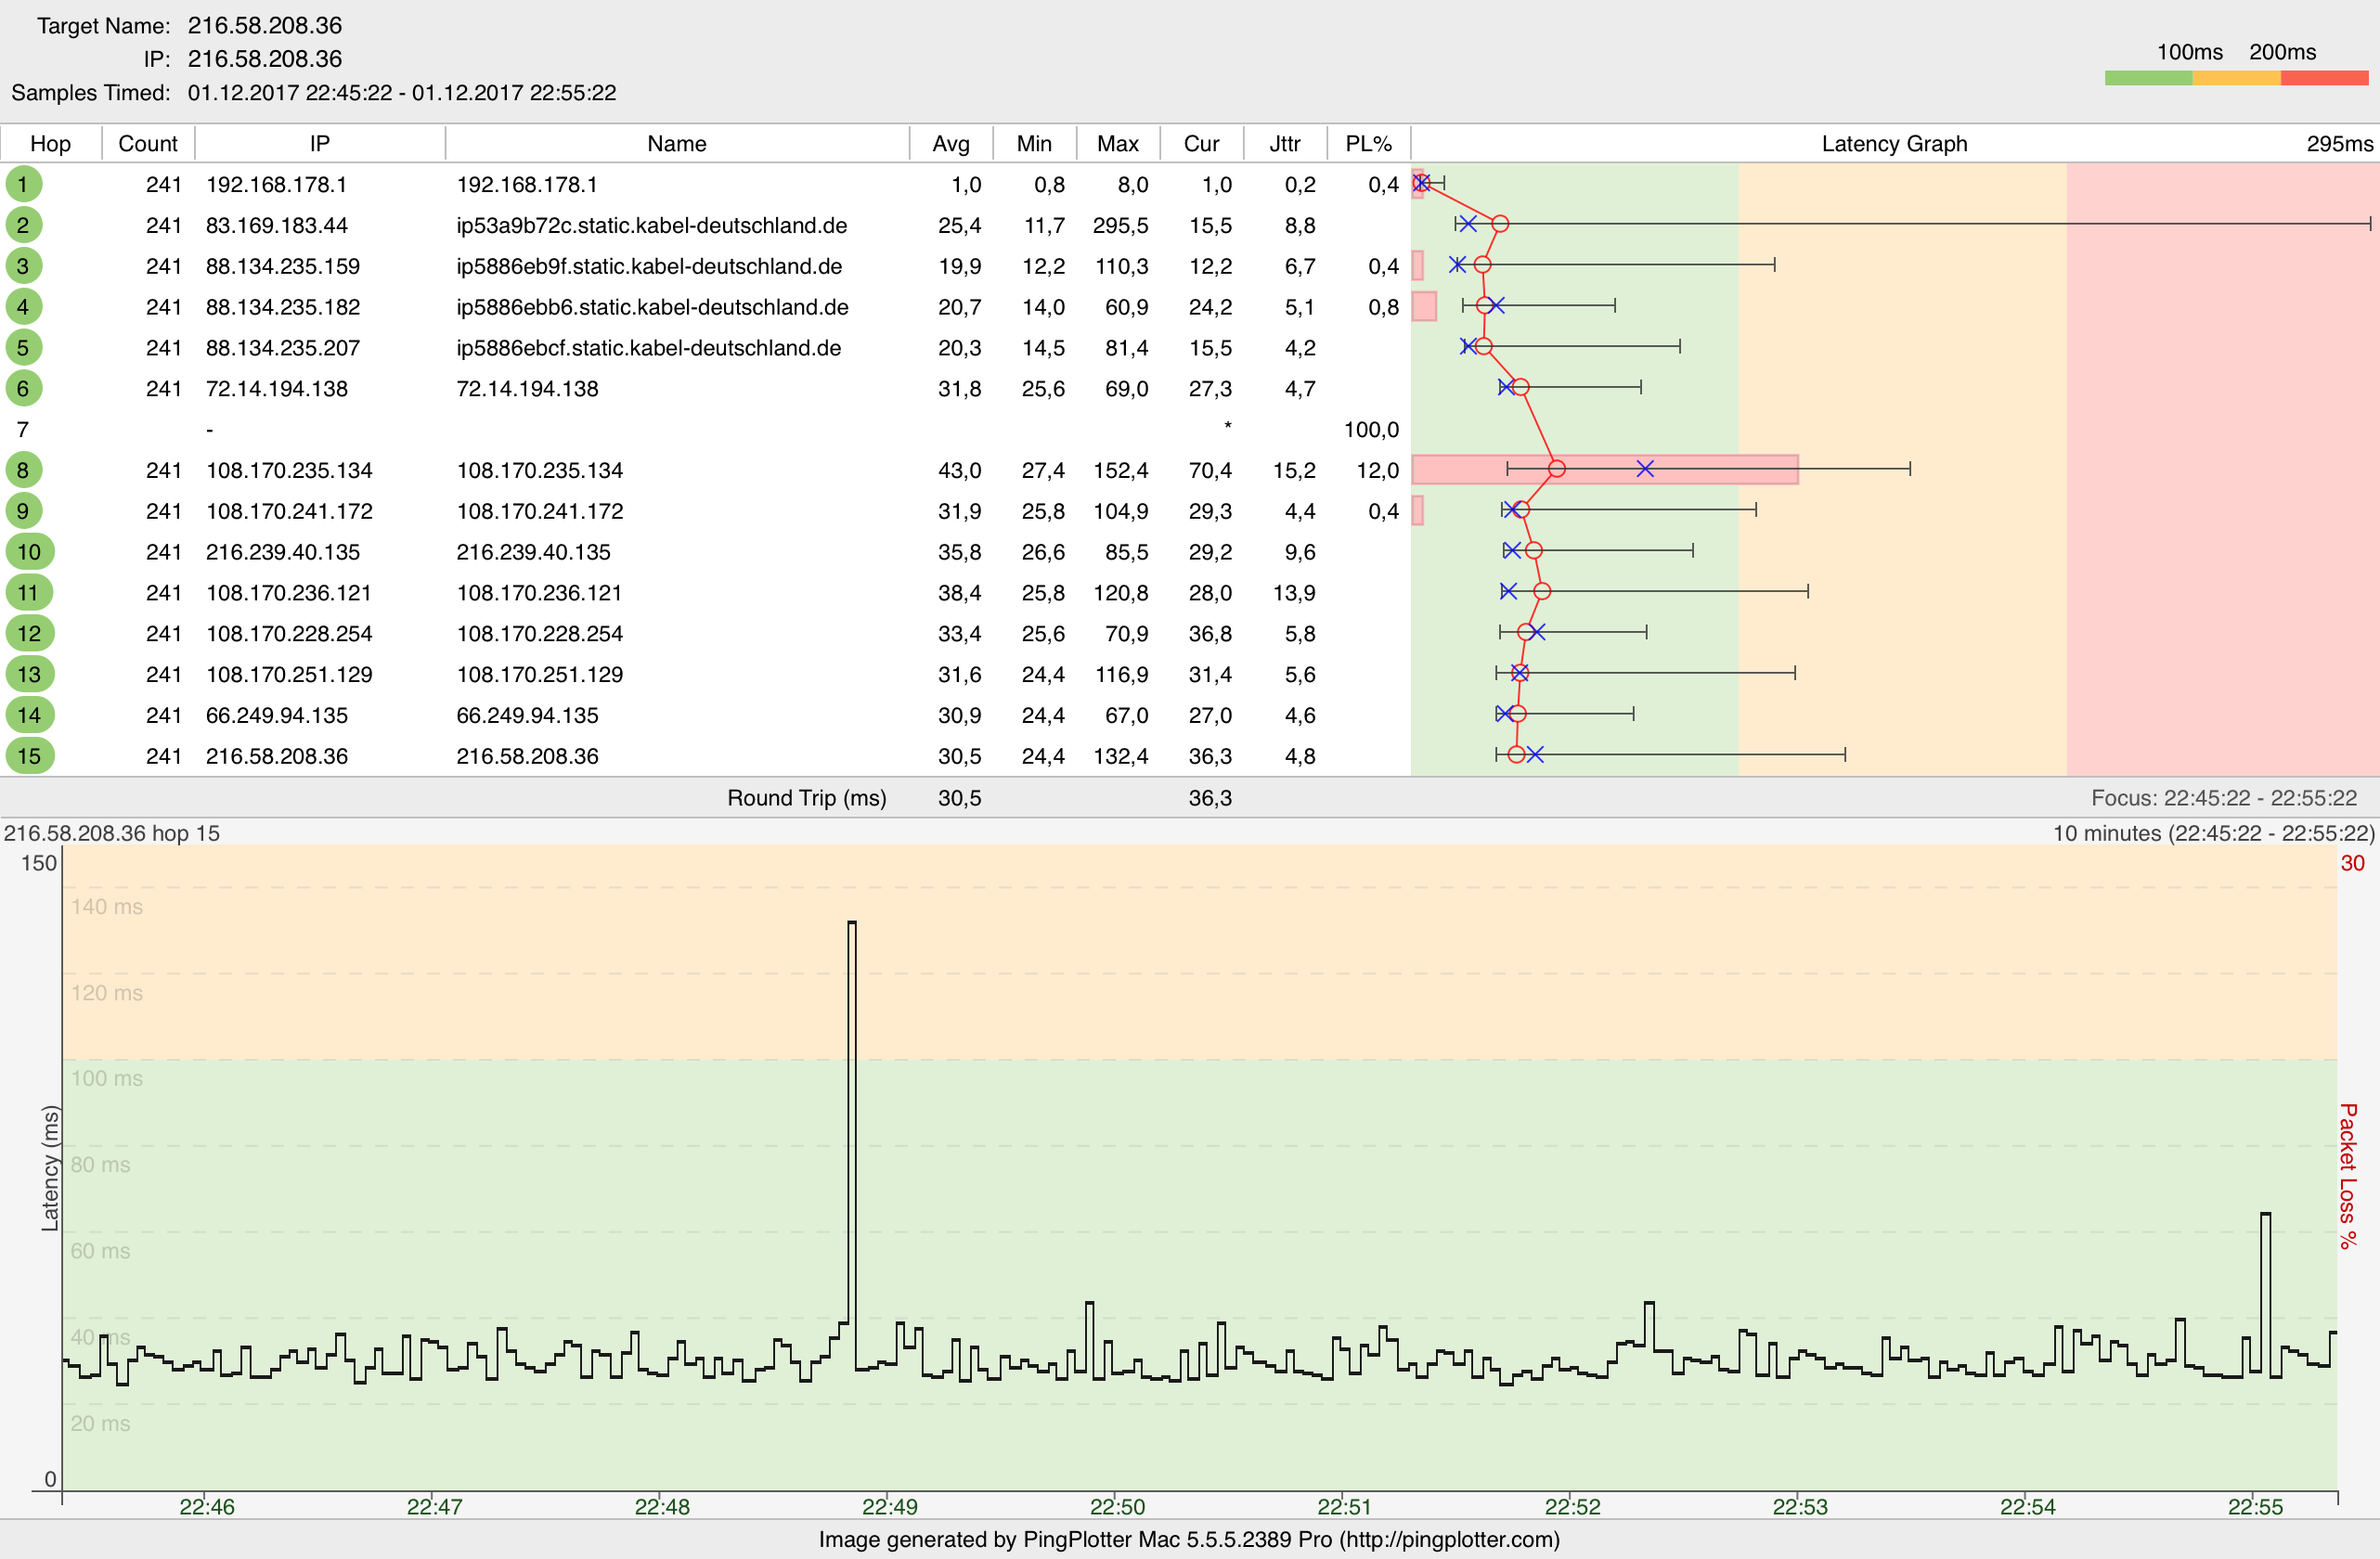Click the Name column header

tap(677, 143)
